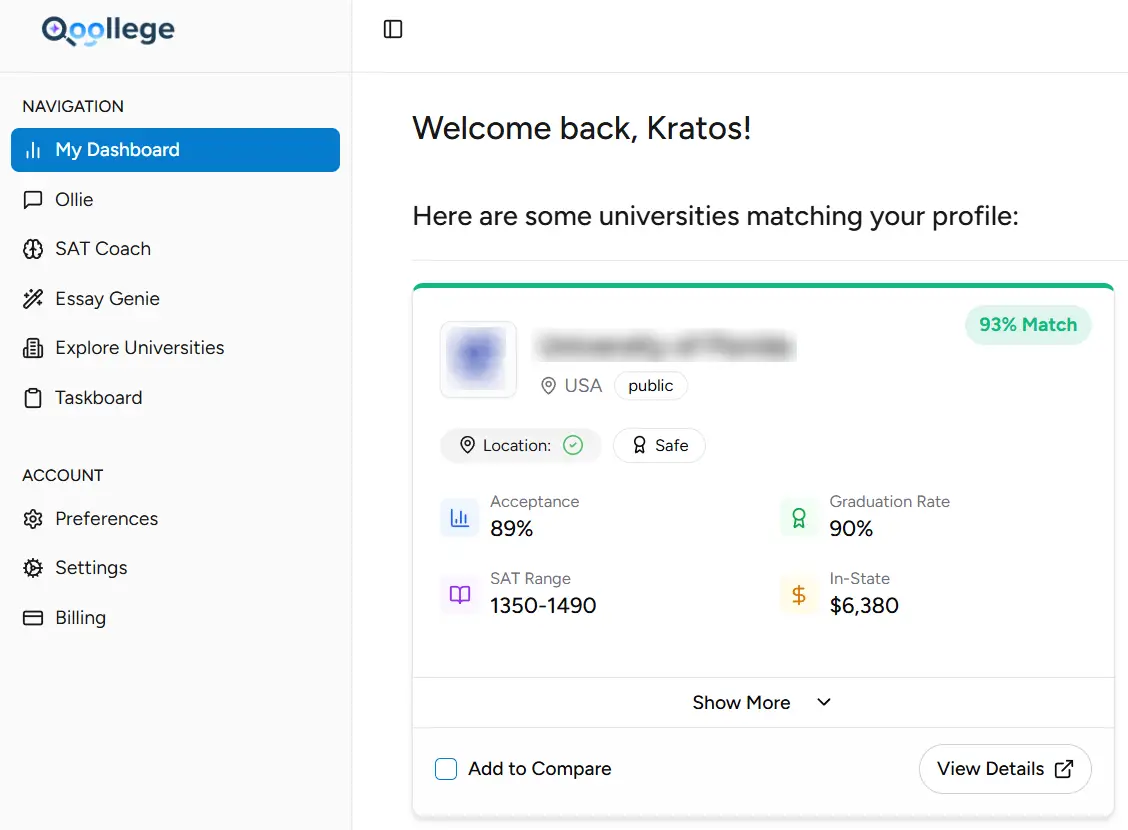Image resolution: width=1128 pixels, height=830 pixels.
Task: Click the Taskboard clipboard icon
Action: 33,398
